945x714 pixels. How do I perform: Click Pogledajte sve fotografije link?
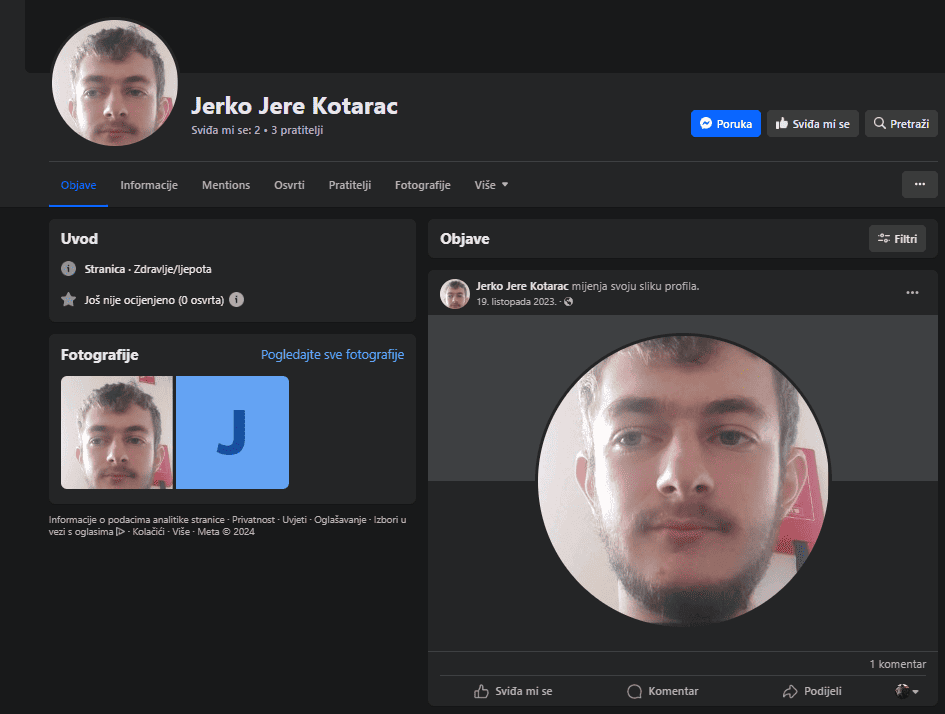click(332, 355)
